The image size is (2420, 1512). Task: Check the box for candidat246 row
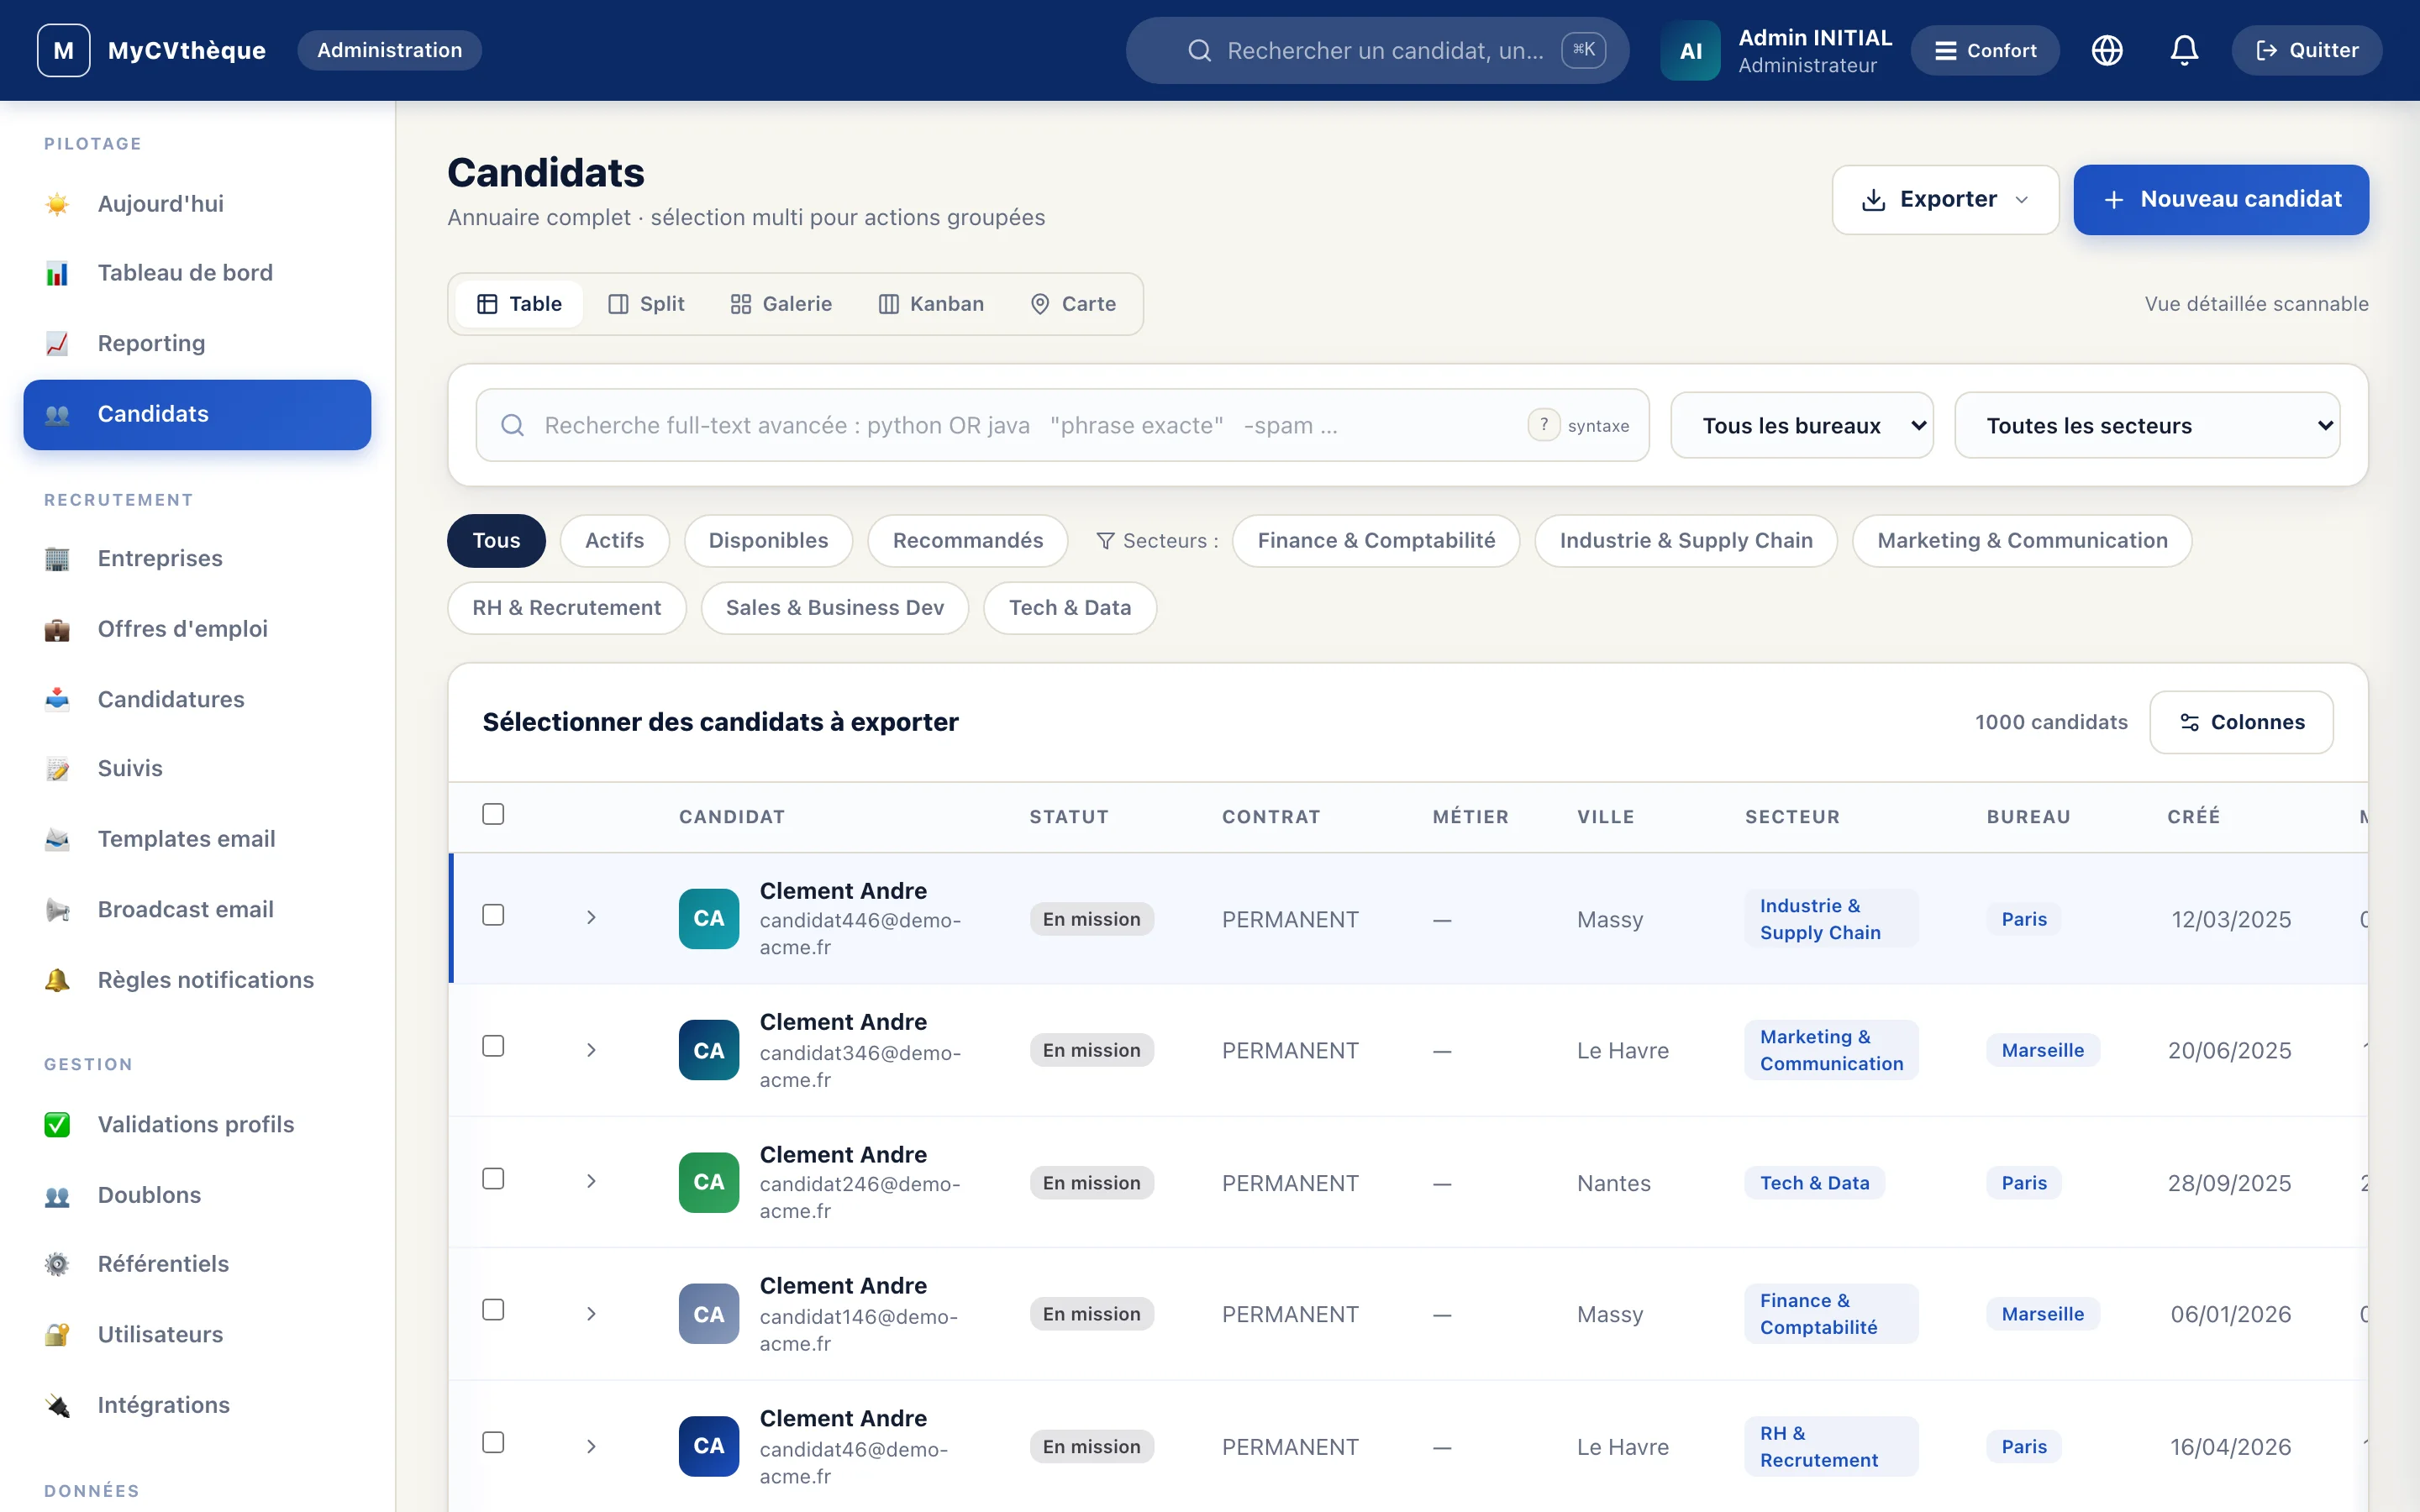[x=493, y=1179]
